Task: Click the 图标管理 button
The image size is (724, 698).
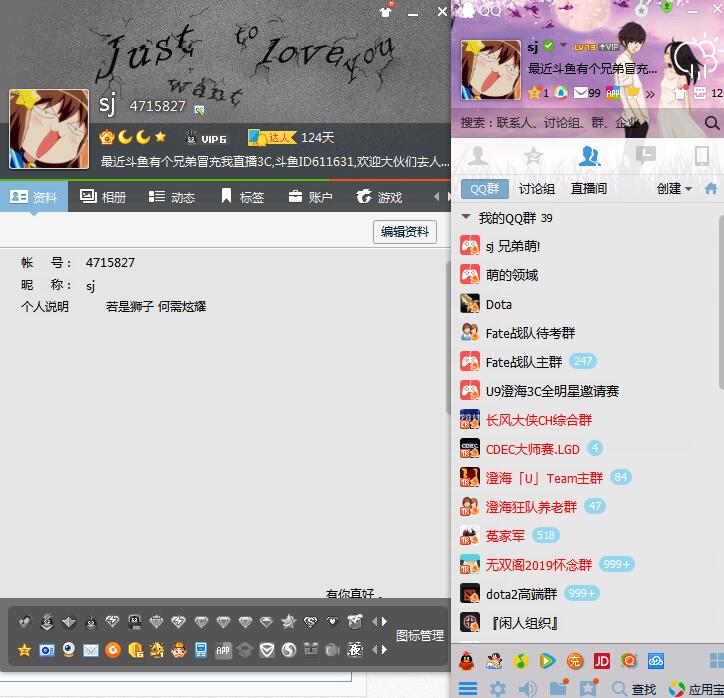Action: tap(420, 636)
